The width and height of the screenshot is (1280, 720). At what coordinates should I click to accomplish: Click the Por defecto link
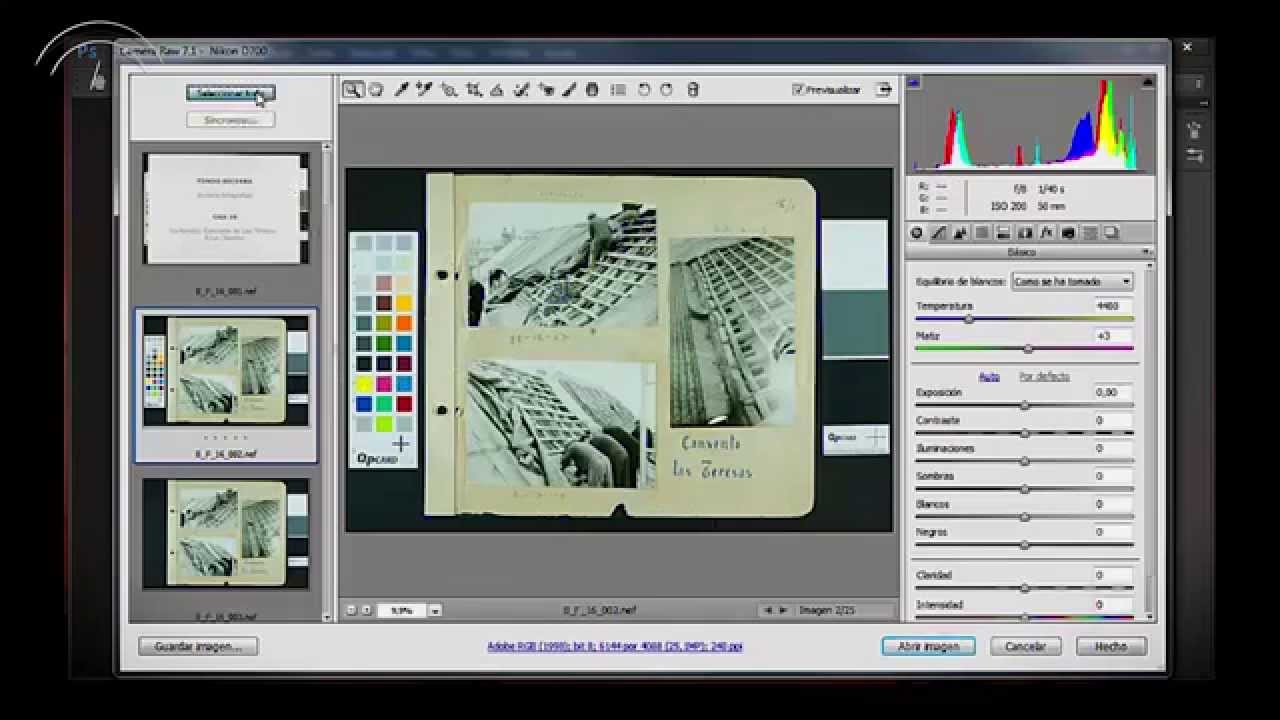point(1044,377)
